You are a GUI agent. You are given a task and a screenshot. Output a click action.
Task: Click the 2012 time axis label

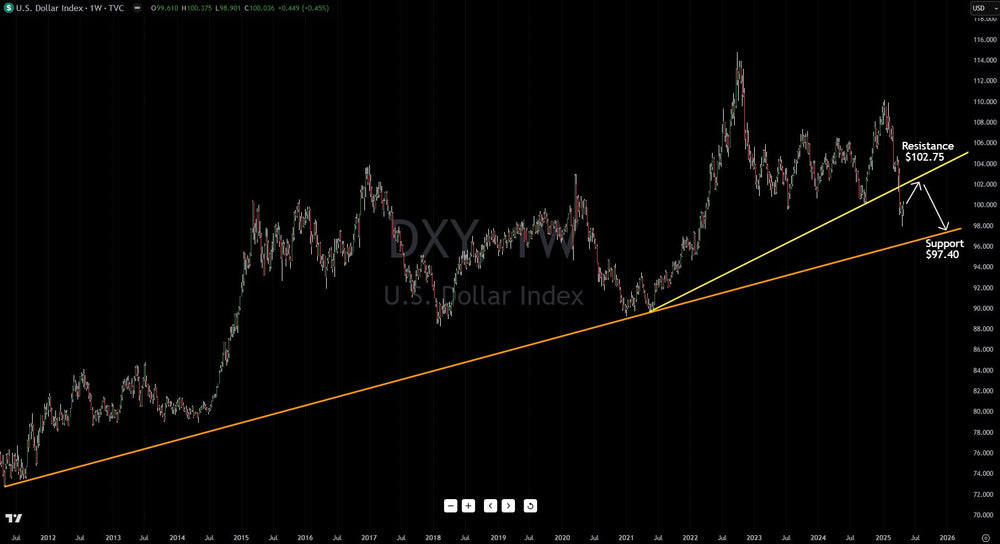coord(48,538)
